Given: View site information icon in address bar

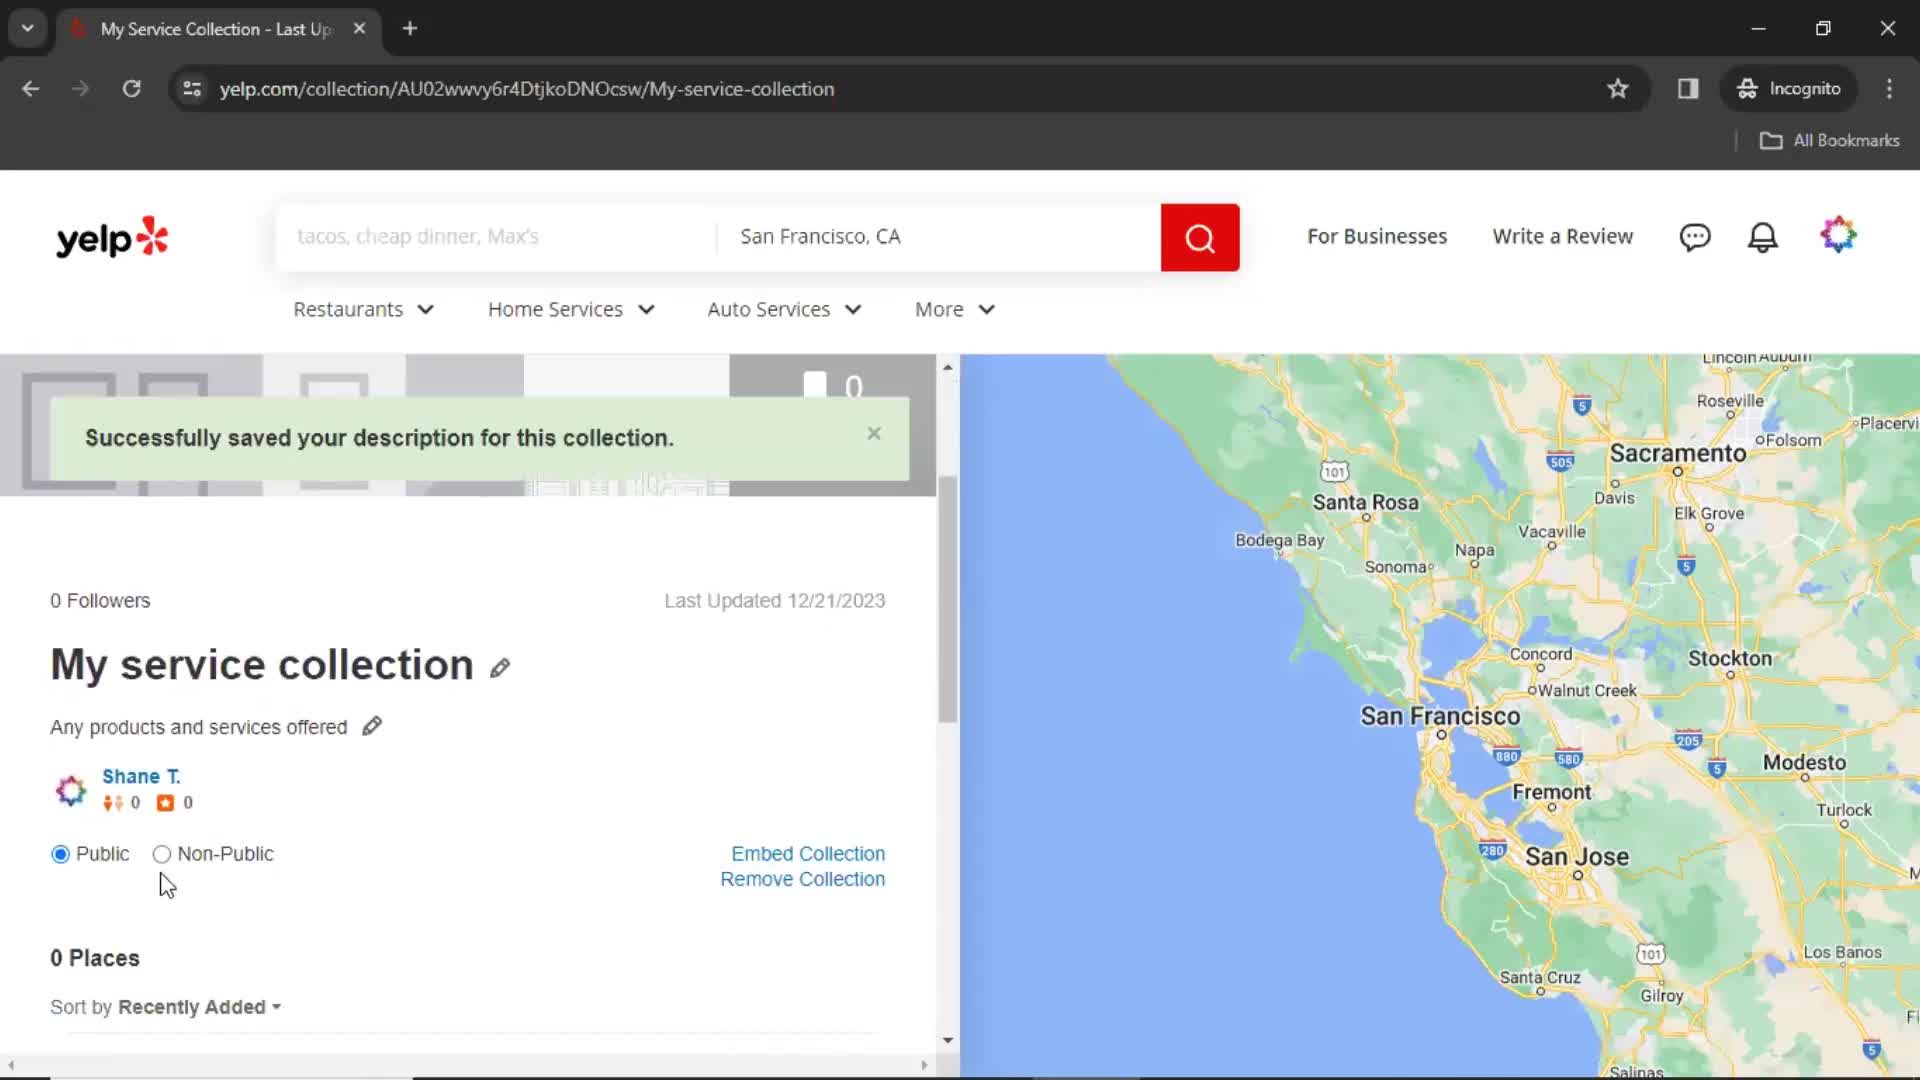Looking at the screenshot, I should point(192,89).
